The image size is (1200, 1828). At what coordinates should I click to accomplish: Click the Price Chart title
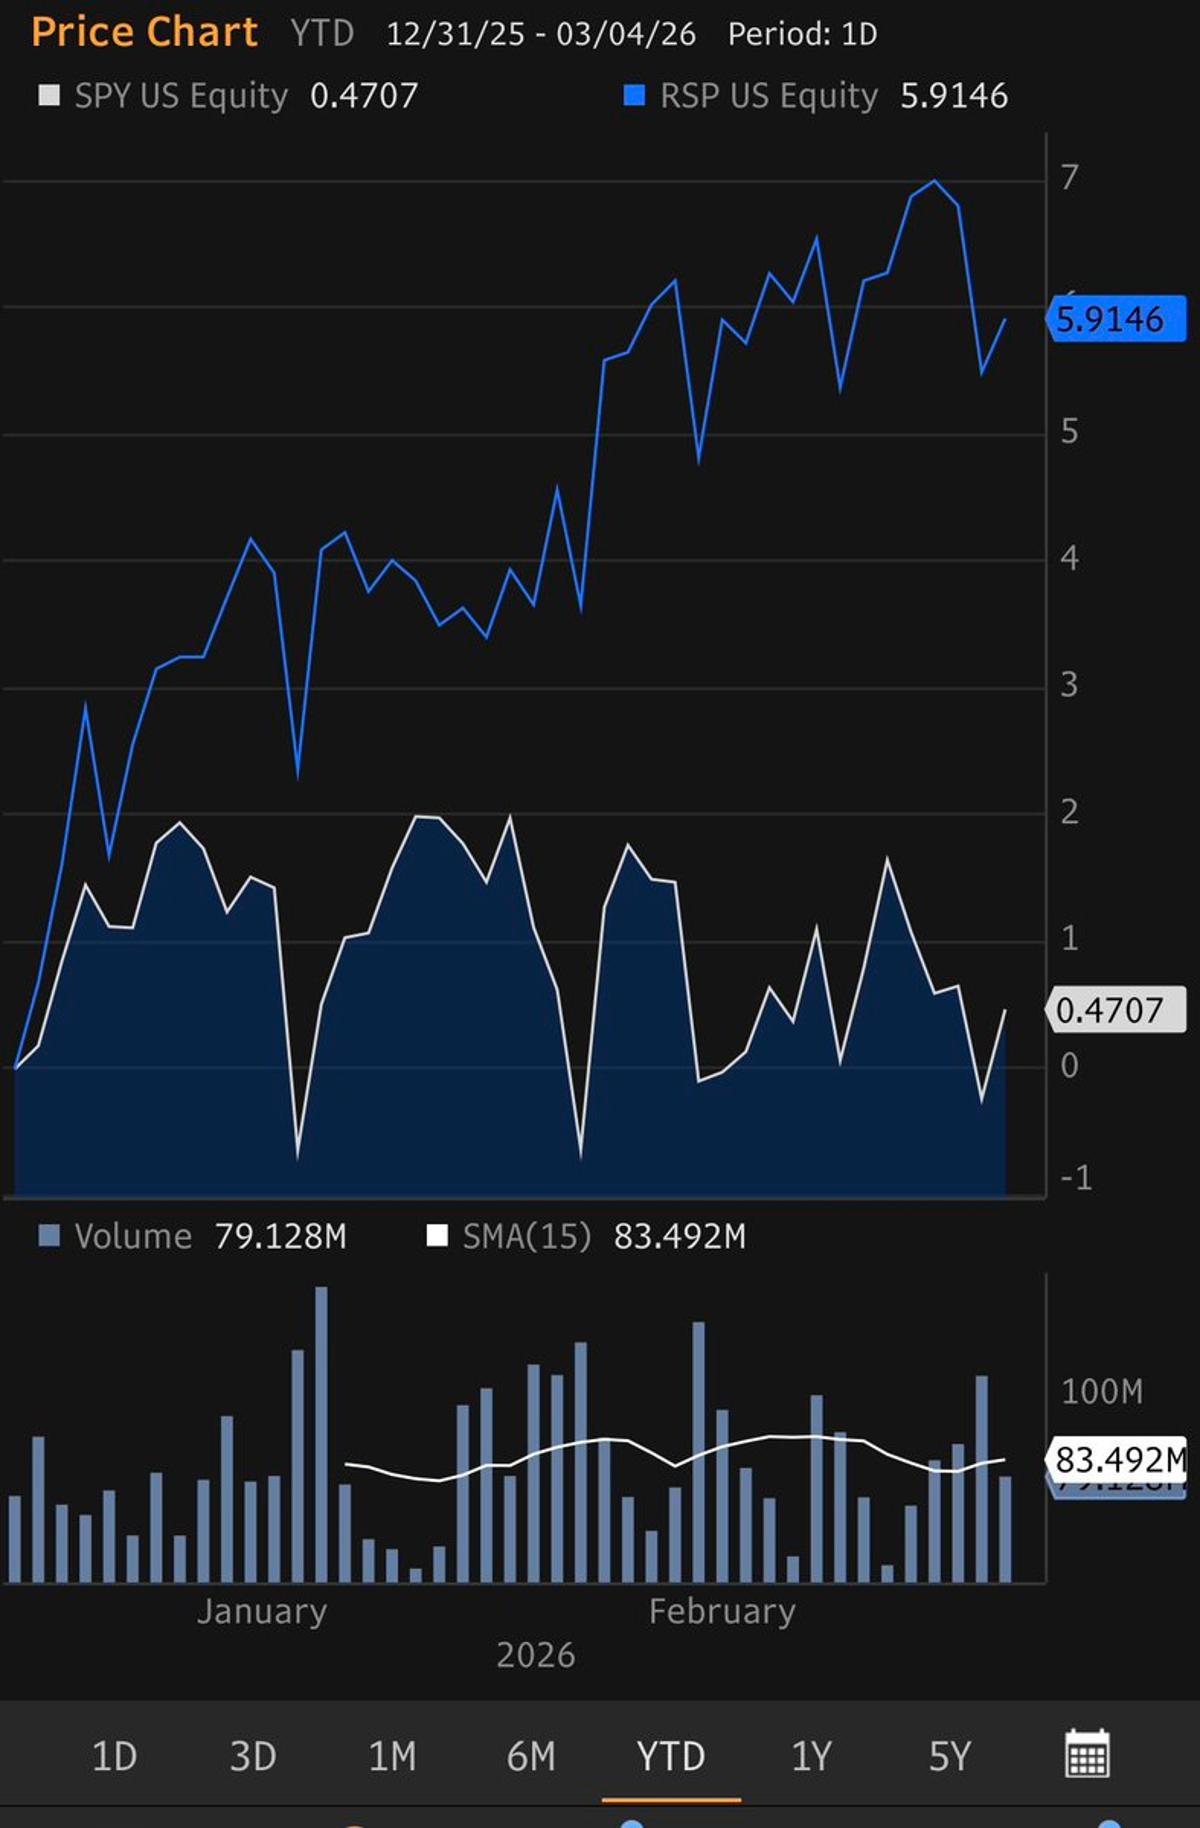[145, 32]
